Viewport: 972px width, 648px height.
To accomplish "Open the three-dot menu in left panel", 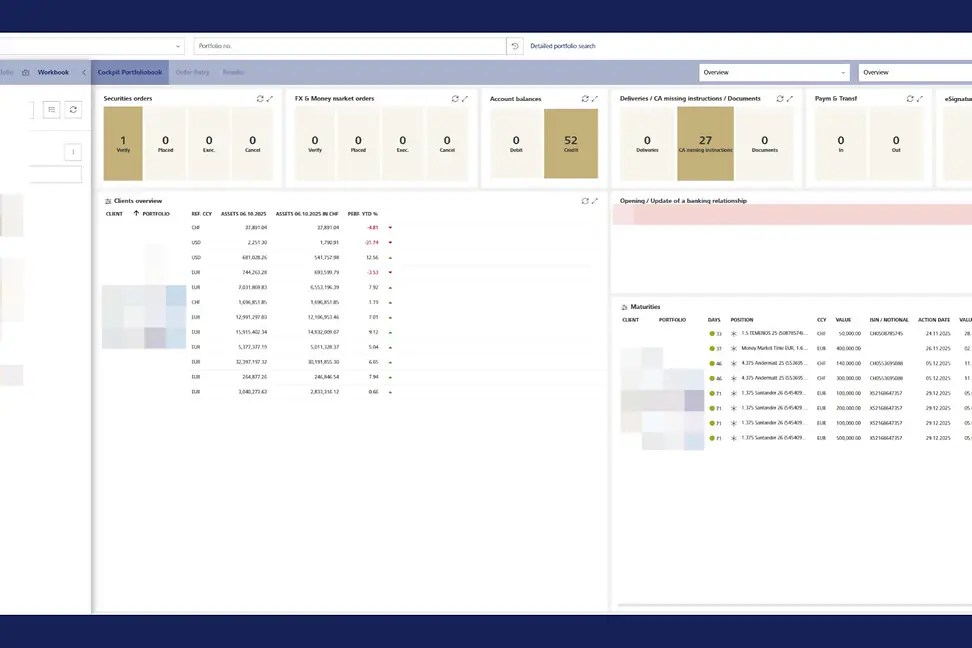I will click(73, 152).
